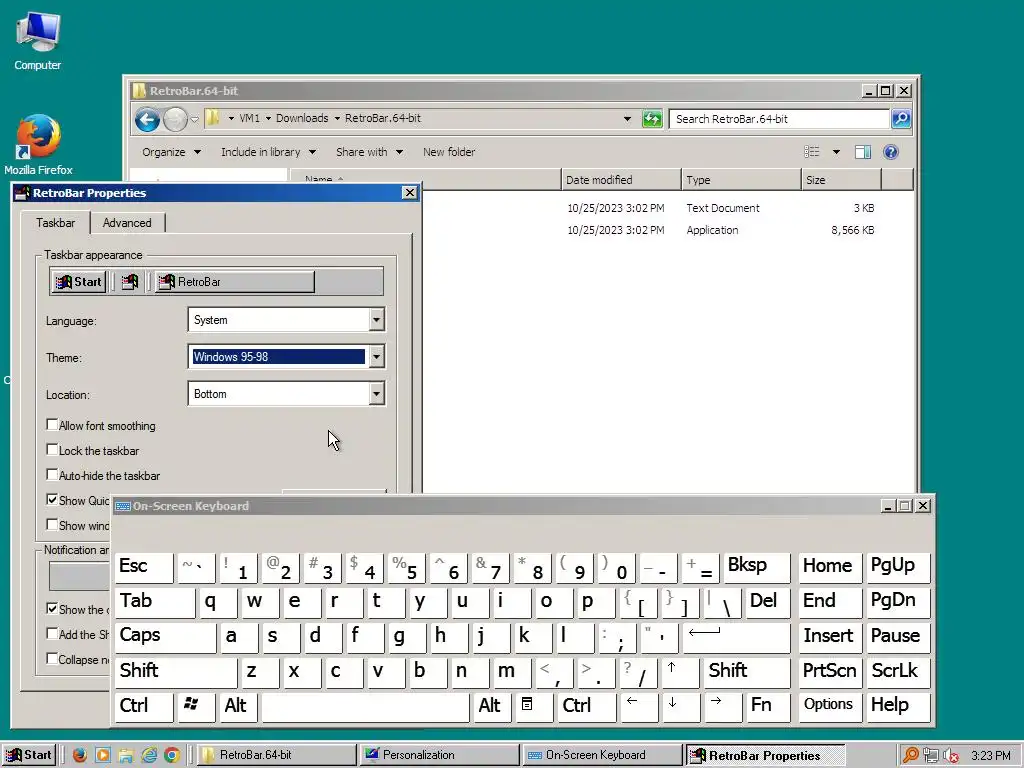
Task: Toggle the 'Collapse n...' checkbox
Action: [52, 658]
